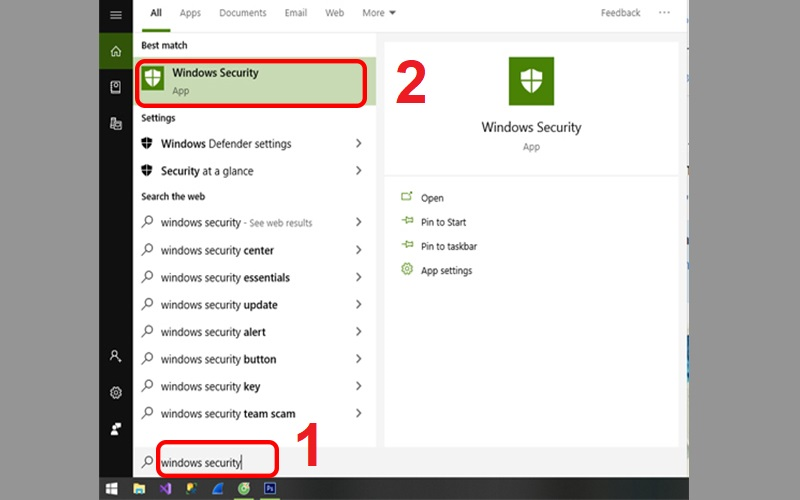Click the search box containing windows security
The width and height of the screenshot is (800, 500).
coord(210,462)
